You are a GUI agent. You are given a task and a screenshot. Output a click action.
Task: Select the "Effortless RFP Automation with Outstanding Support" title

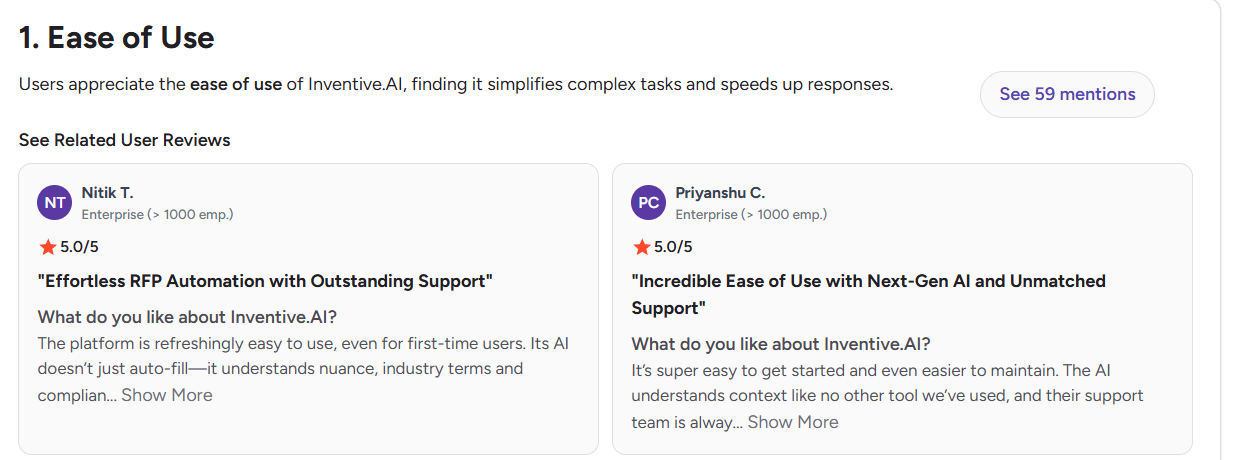(x=265, y=281)
